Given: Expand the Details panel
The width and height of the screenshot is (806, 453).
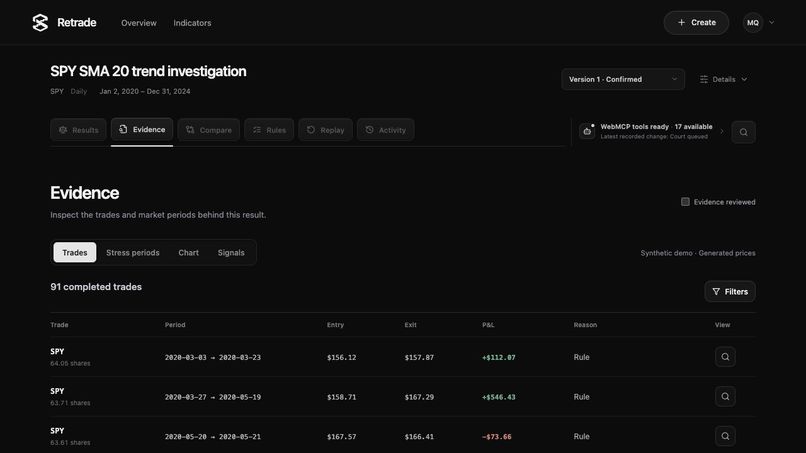Looking at the screenshot, I should [x=723, y=79].
